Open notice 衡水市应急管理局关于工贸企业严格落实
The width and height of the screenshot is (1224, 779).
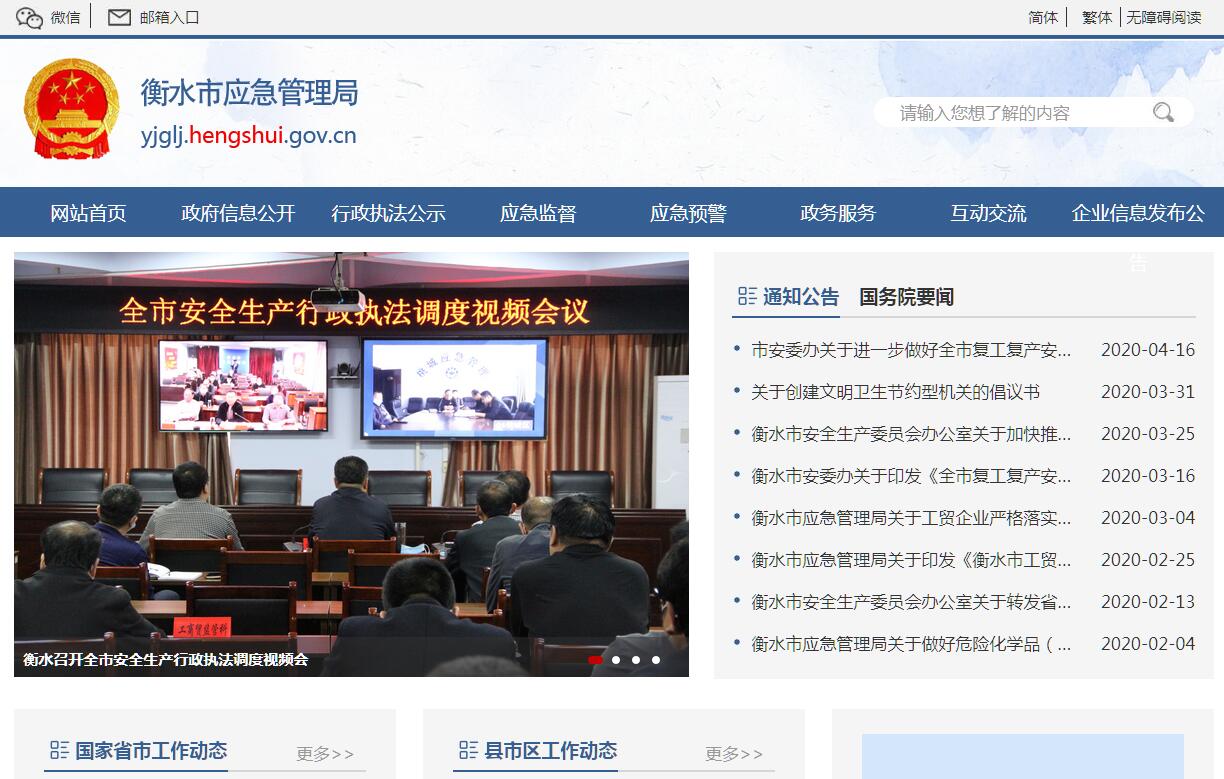(x=911, y=518)
